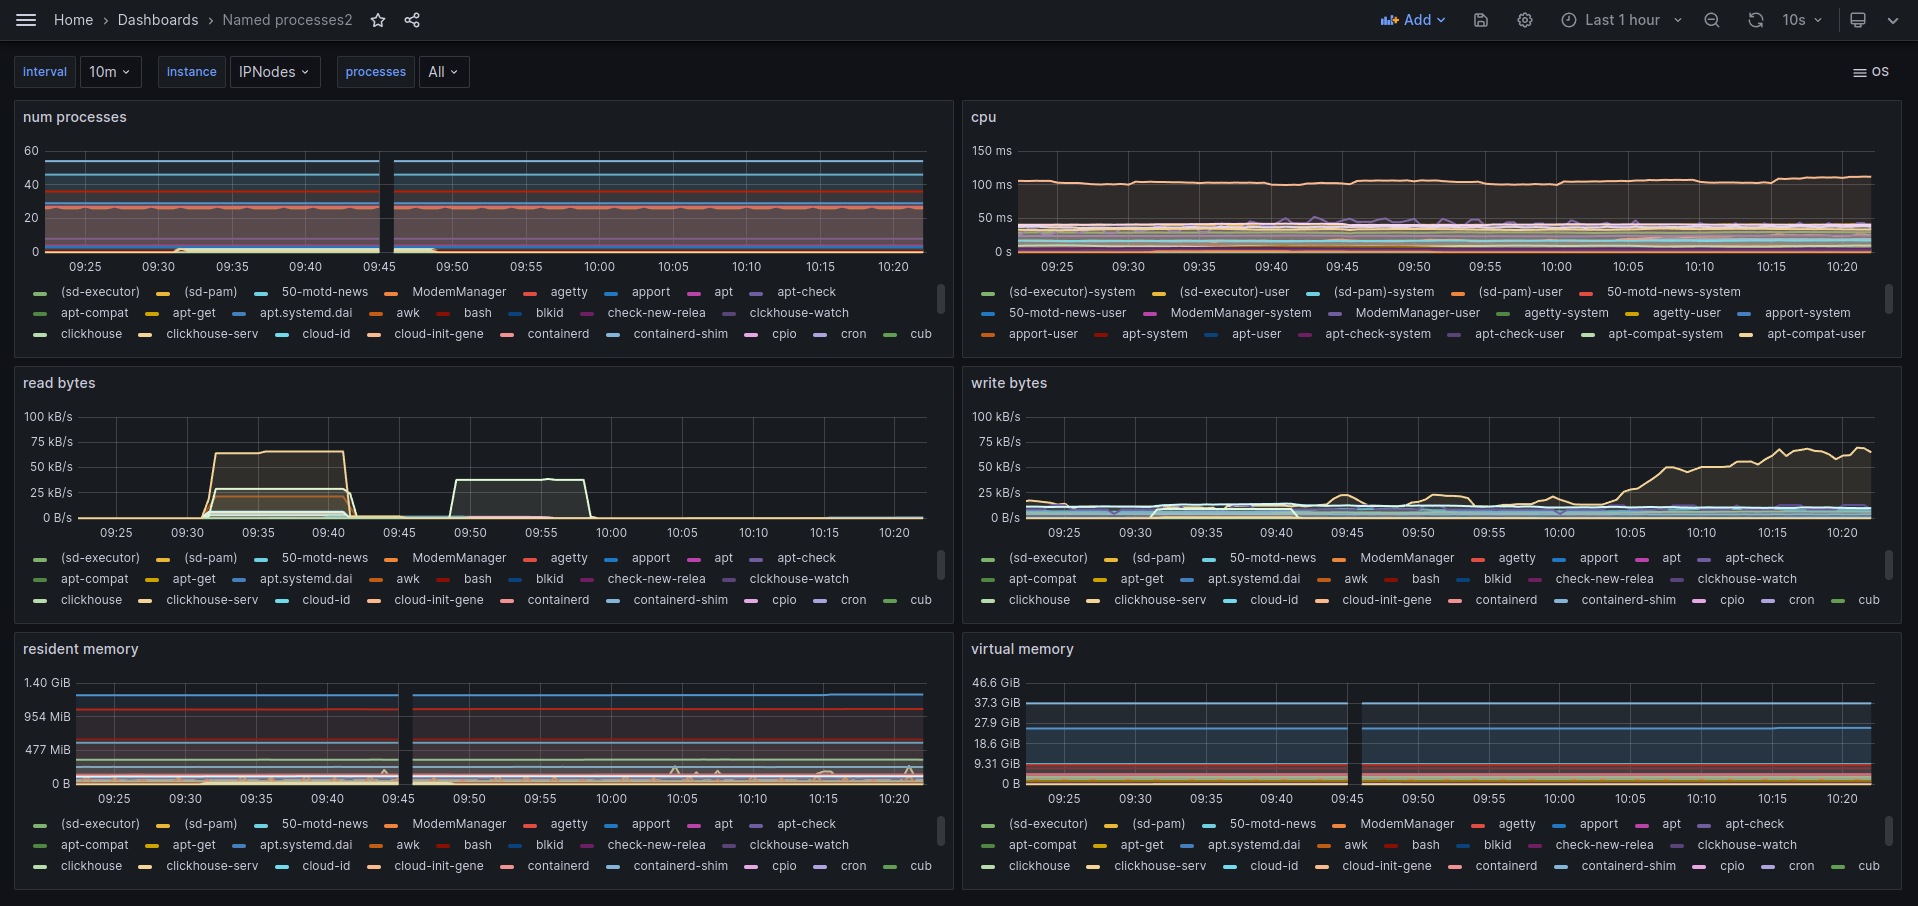The image size is (1918, 906).
Task: Expand the instance IPNodes dropdown
Action: pos(274,72)
